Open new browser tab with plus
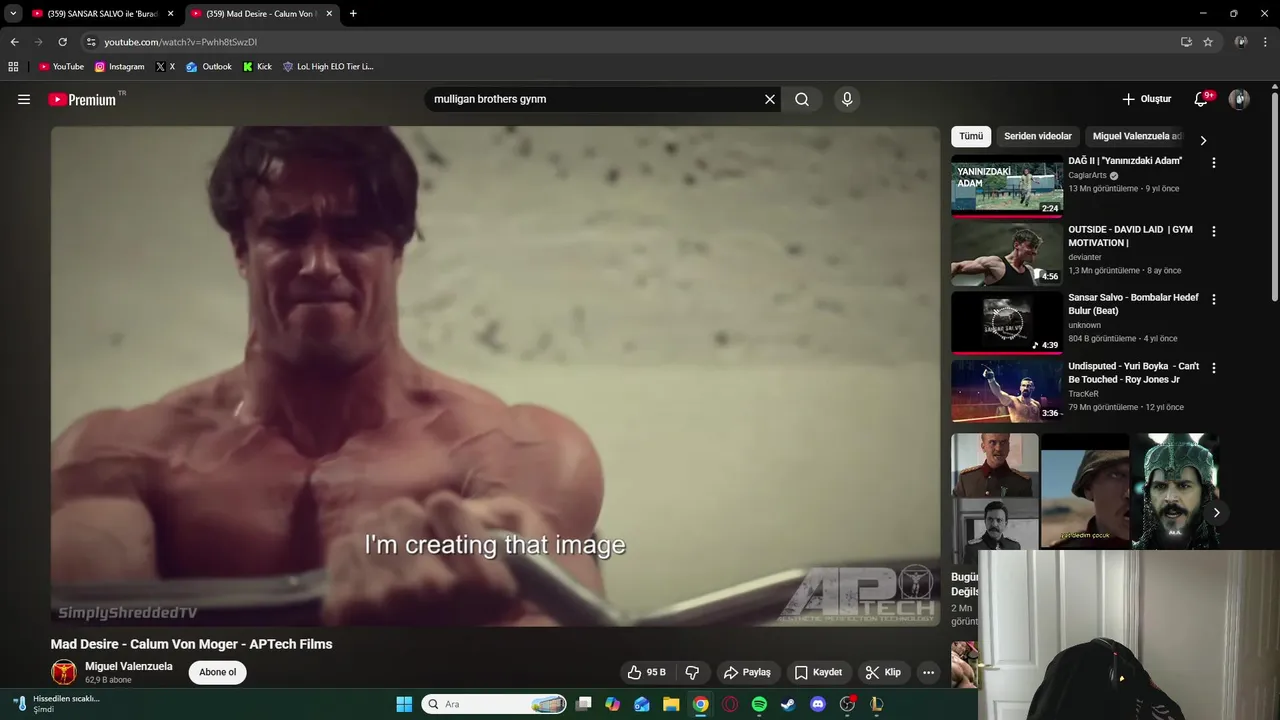 [353, 14]
